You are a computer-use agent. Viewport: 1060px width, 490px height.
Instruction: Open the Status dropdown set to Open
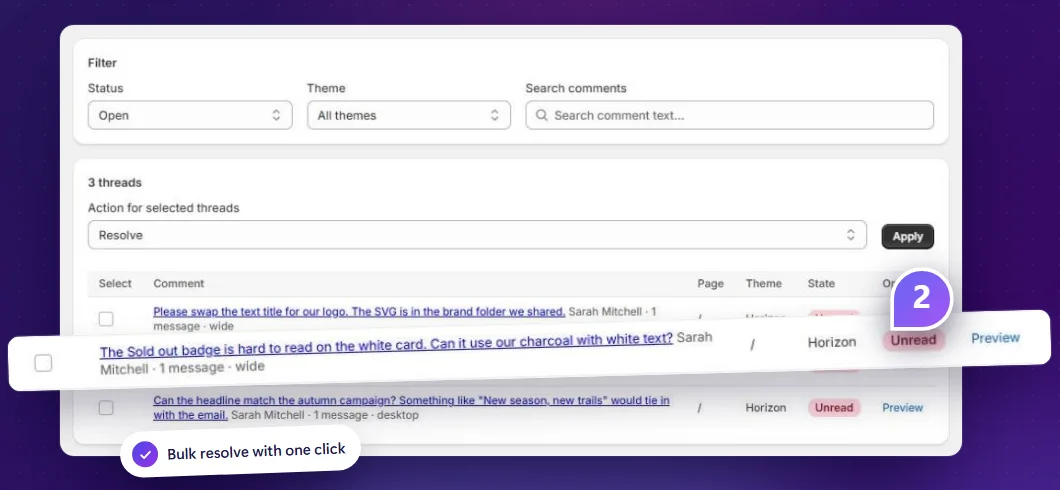pos(190,116)
